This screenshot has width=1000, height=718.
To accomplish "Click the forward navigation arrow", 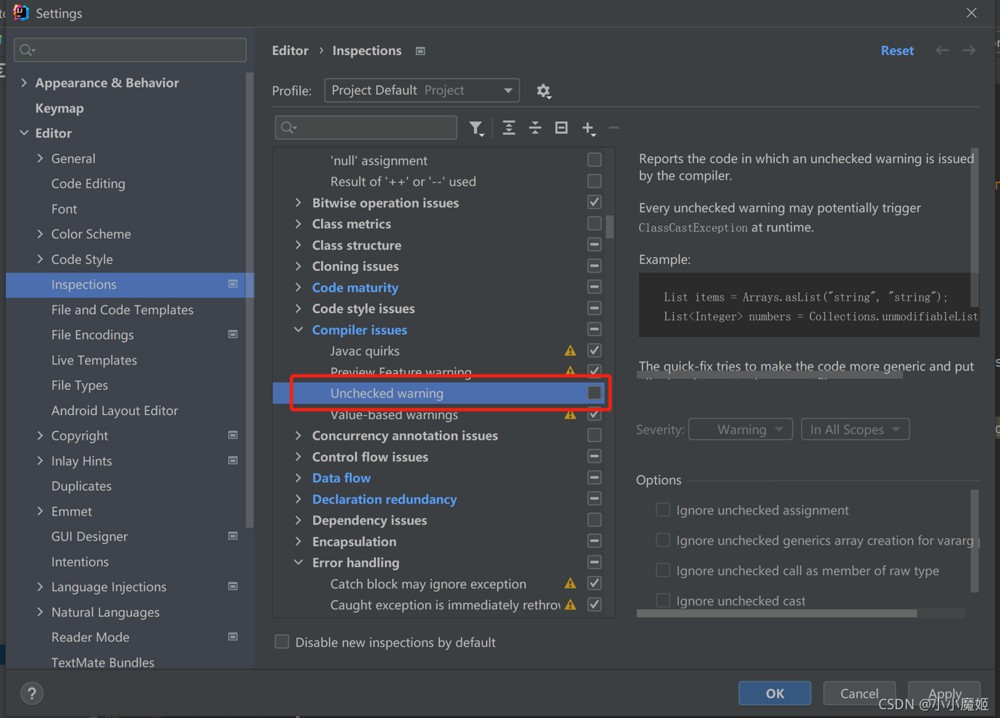I will (x=969, y=50).
